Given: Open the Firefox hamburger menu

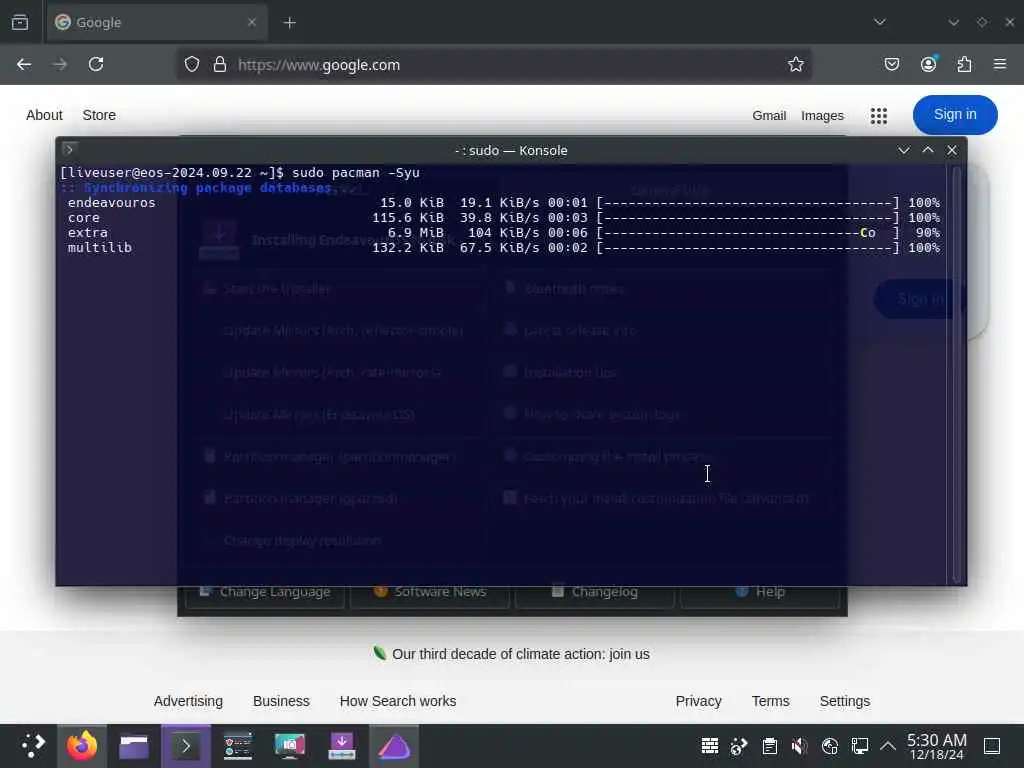Looking at the screenshot, I should click(x=1000, y=64).
